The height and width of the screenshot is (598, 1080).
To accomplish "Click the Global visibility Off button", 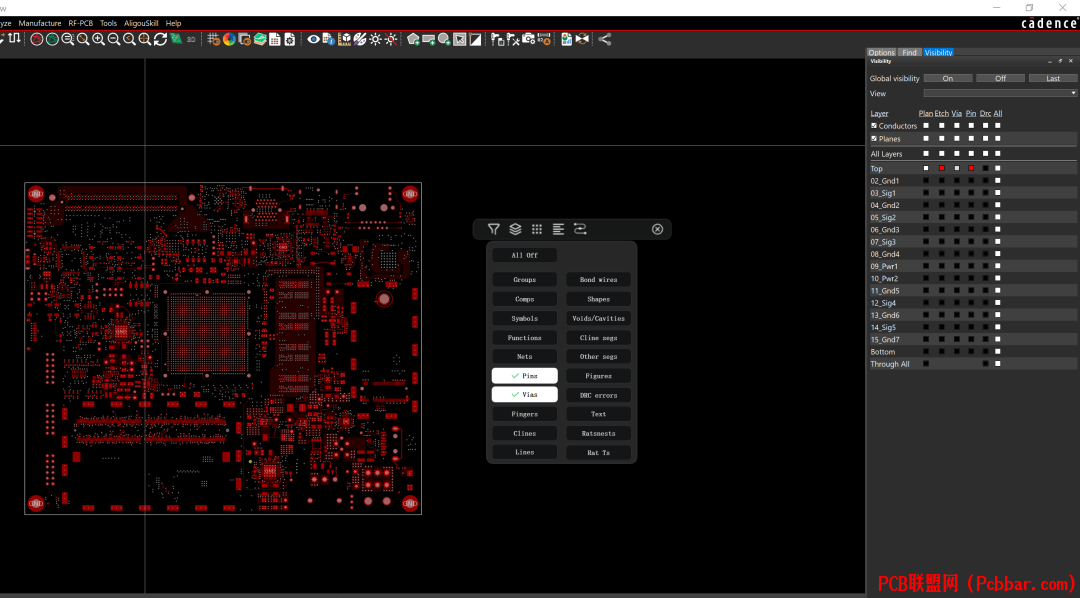I will pyautogui.click(x=1000, y=79).
